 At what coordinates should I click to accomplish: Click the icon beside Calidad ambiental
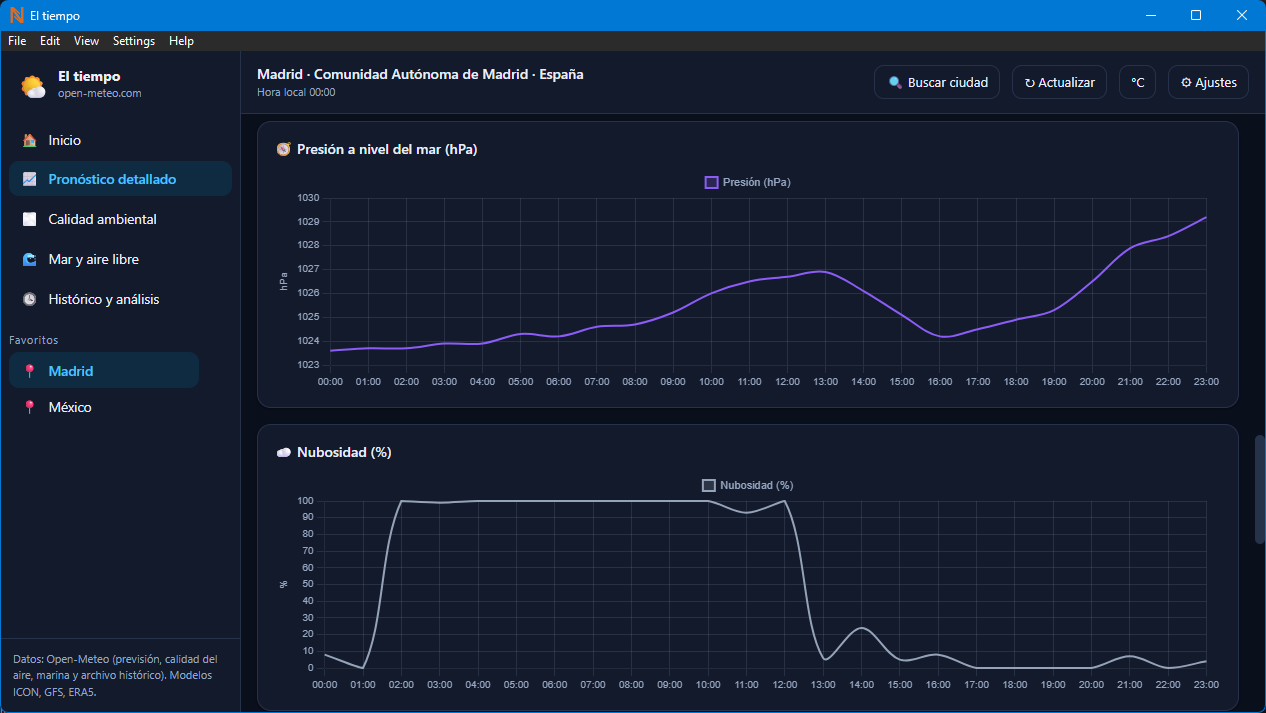click(x=30, y=219)
